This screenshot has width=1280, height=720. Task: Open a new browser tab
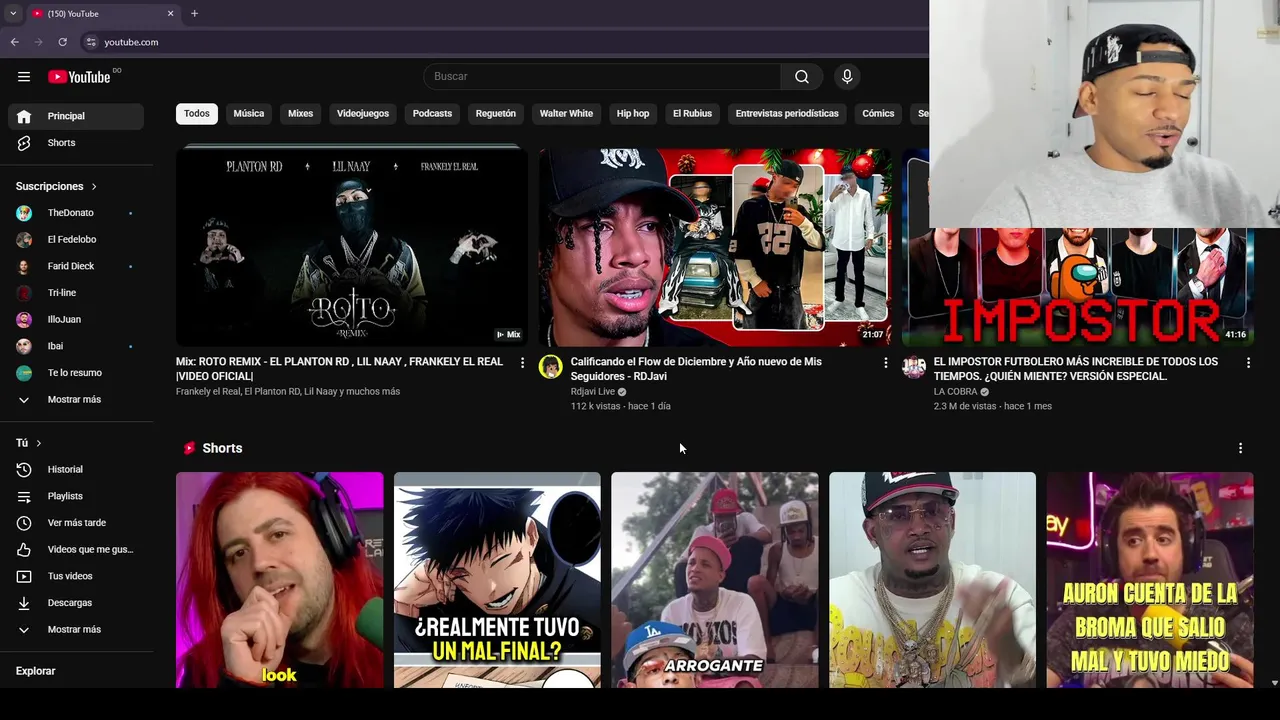[194, 13]
